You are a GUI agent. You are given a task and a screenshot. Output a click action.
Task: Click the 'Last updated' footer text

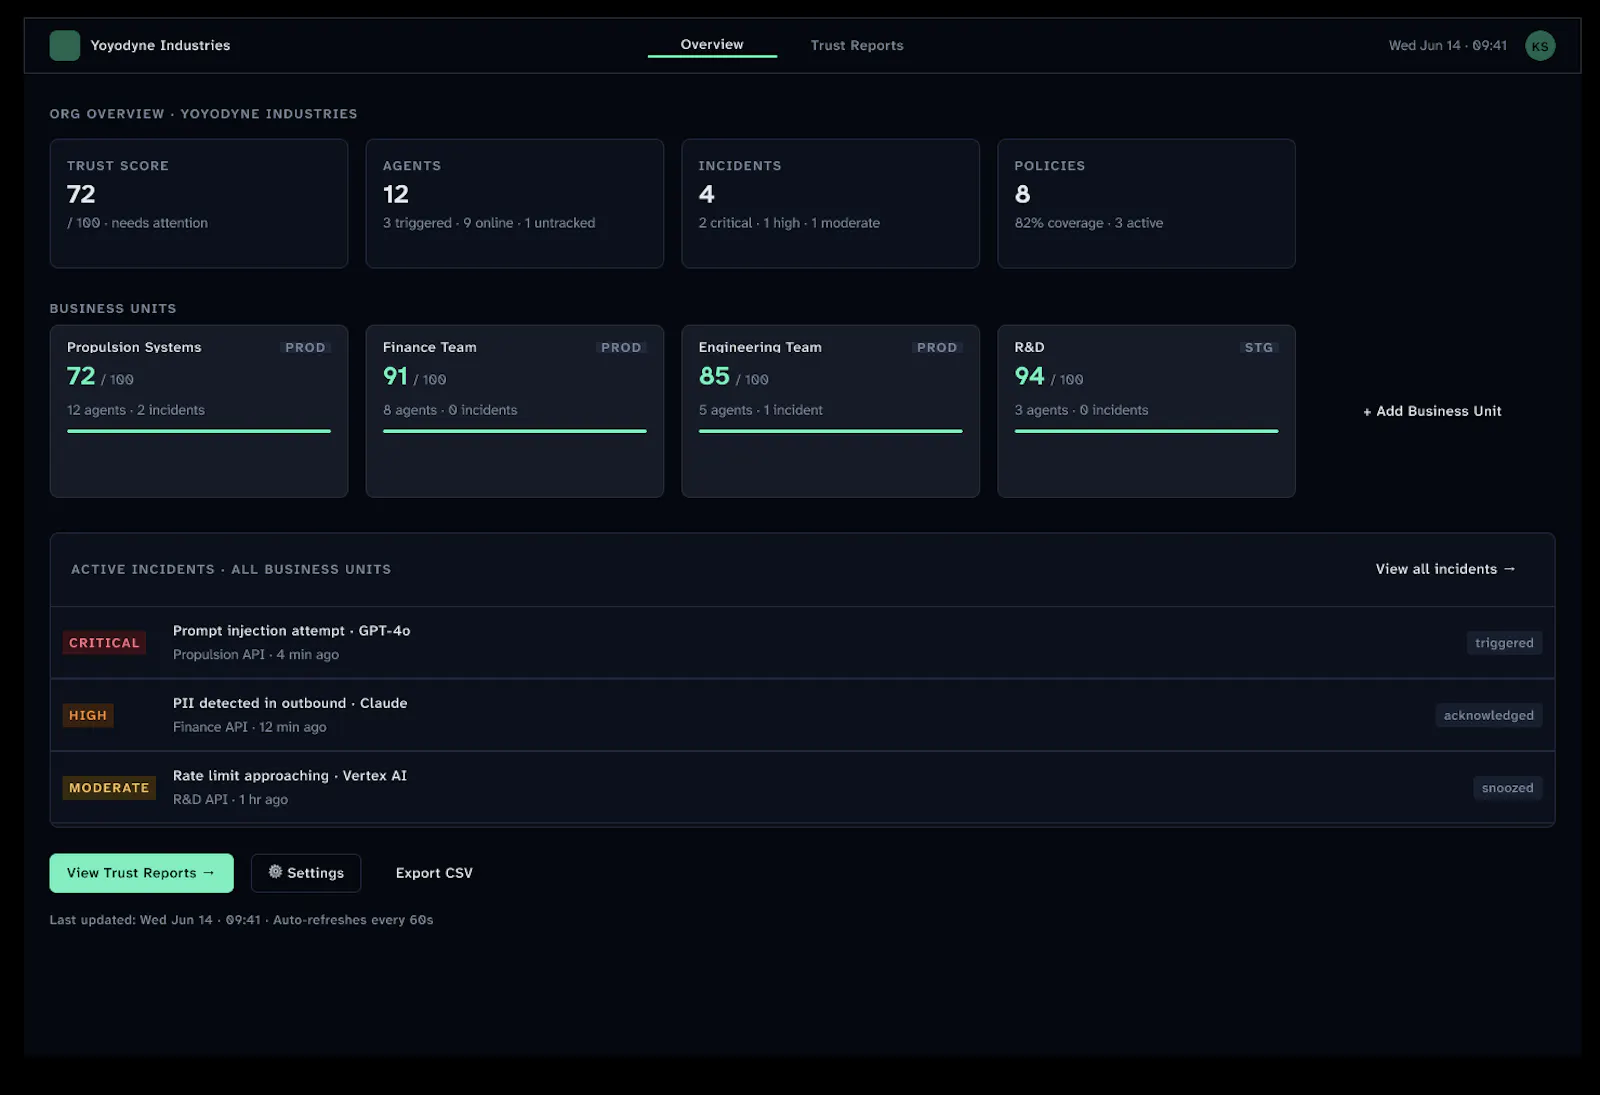tap(241, 920)
